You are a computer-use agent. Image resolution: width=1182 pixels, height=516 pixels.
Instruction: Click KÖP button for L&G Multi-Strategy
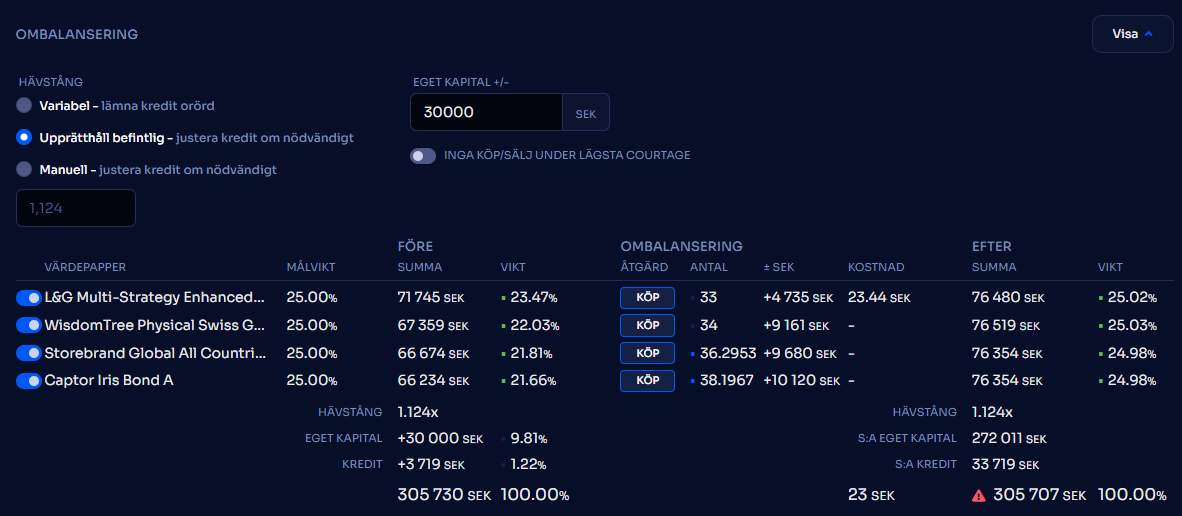tap(647, 297)
